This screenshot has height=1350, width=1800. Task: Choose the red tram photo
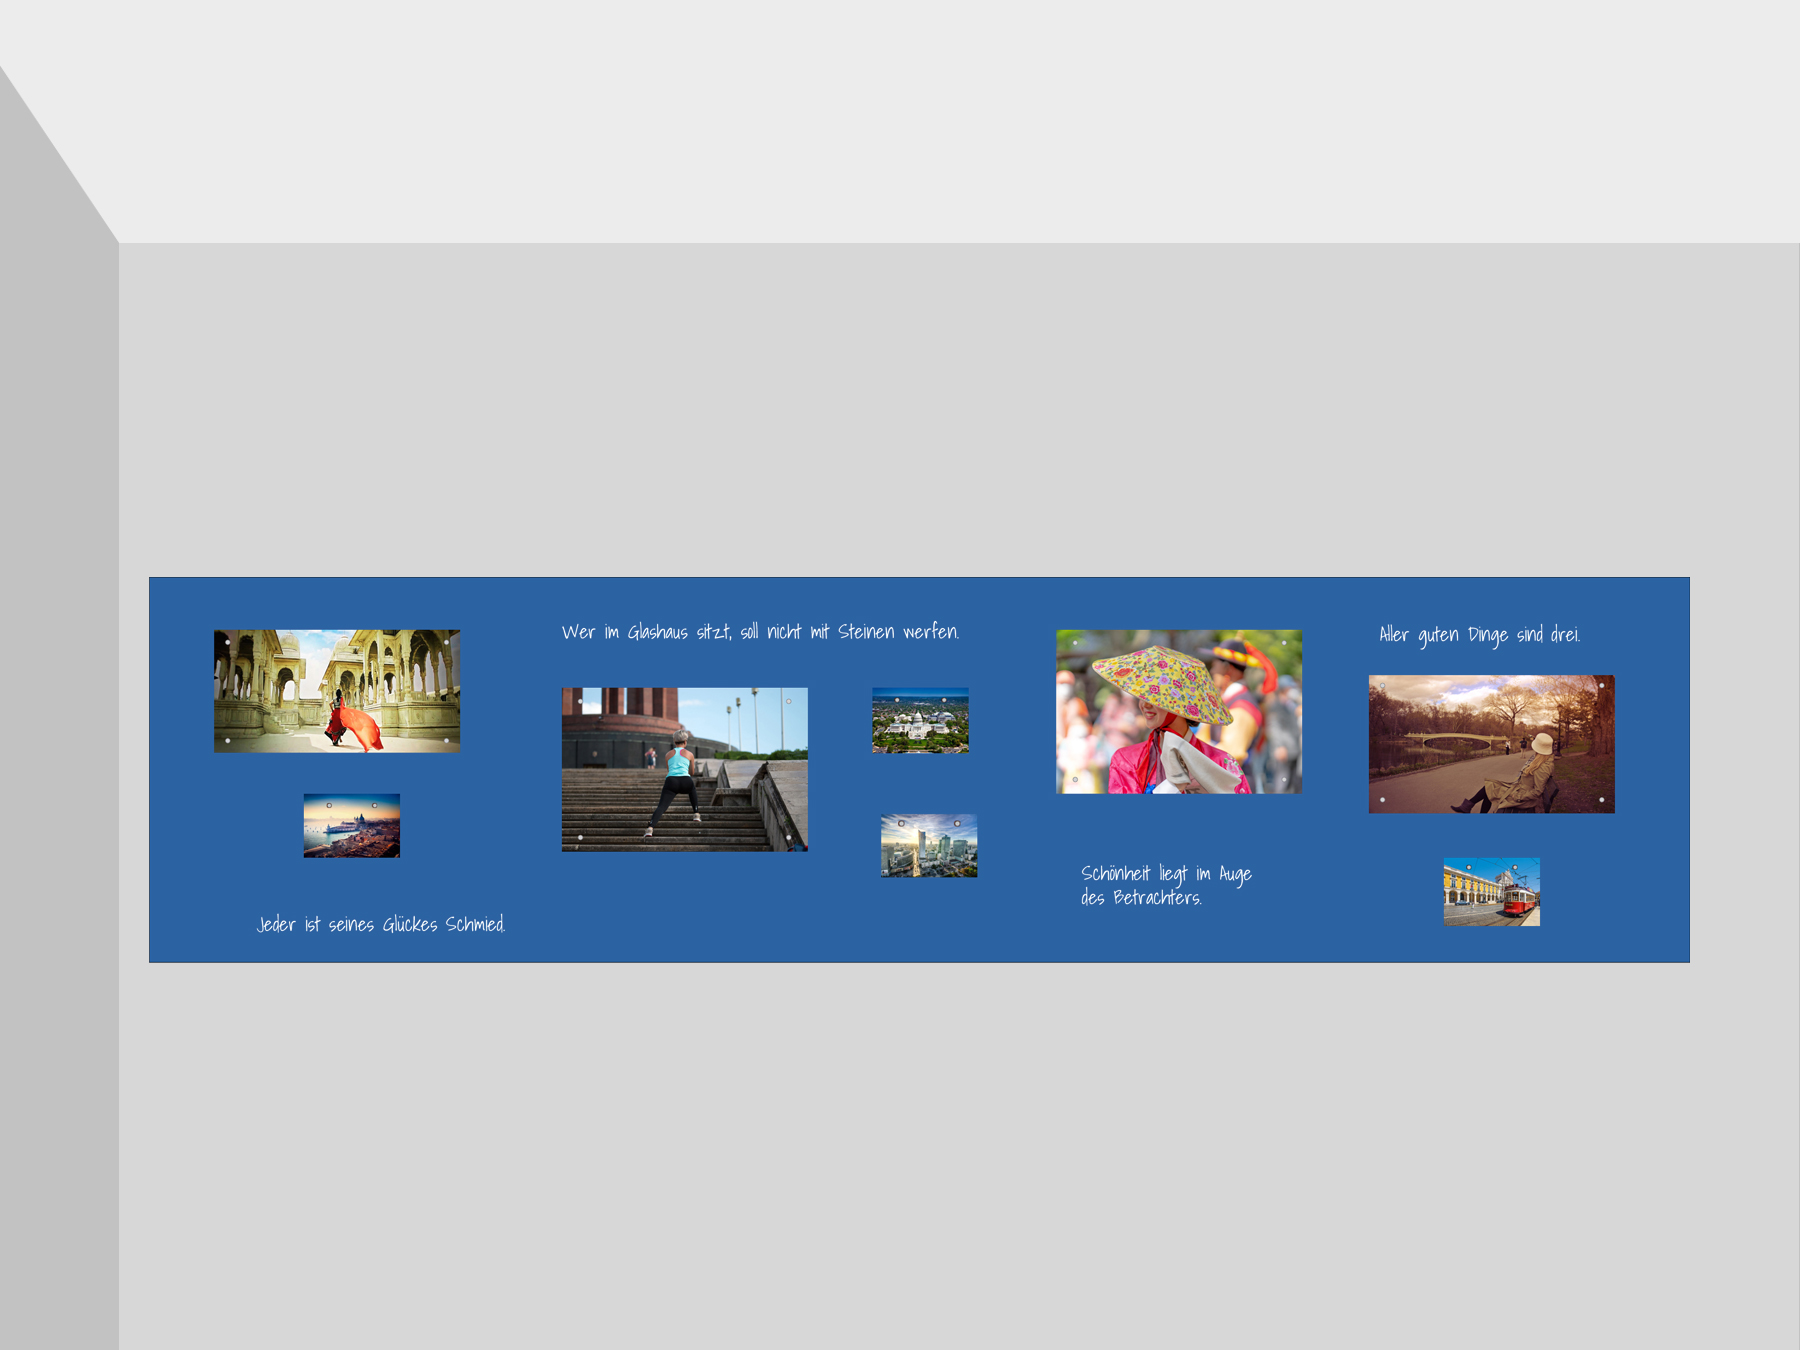click(x=1491, y=892)
